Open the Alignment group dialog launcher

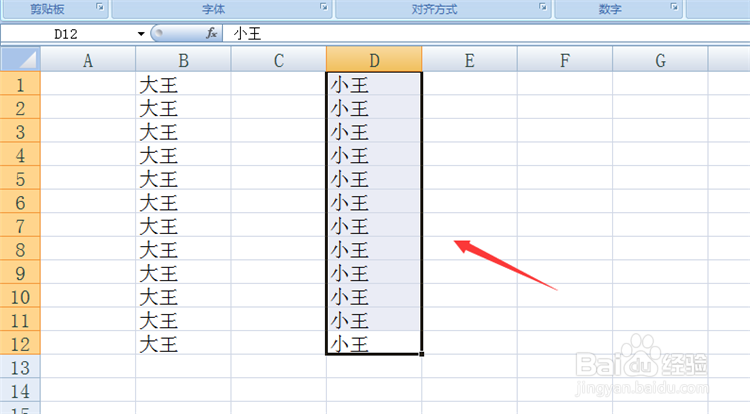pos(543,7)
